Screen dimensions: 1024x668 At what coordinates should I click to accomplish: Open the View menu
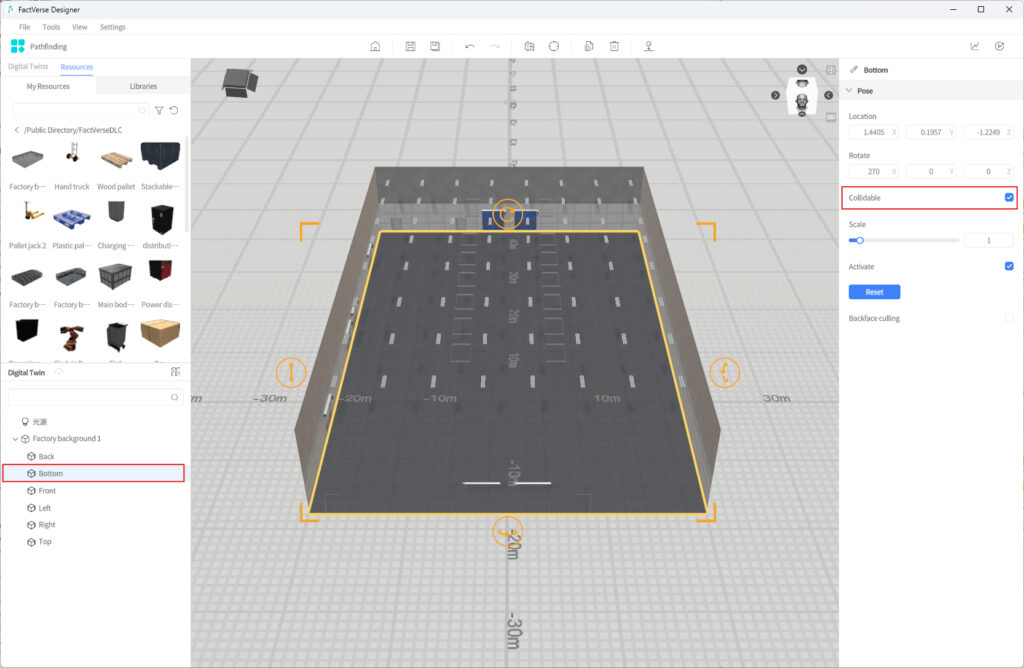(x=80, y=27)
